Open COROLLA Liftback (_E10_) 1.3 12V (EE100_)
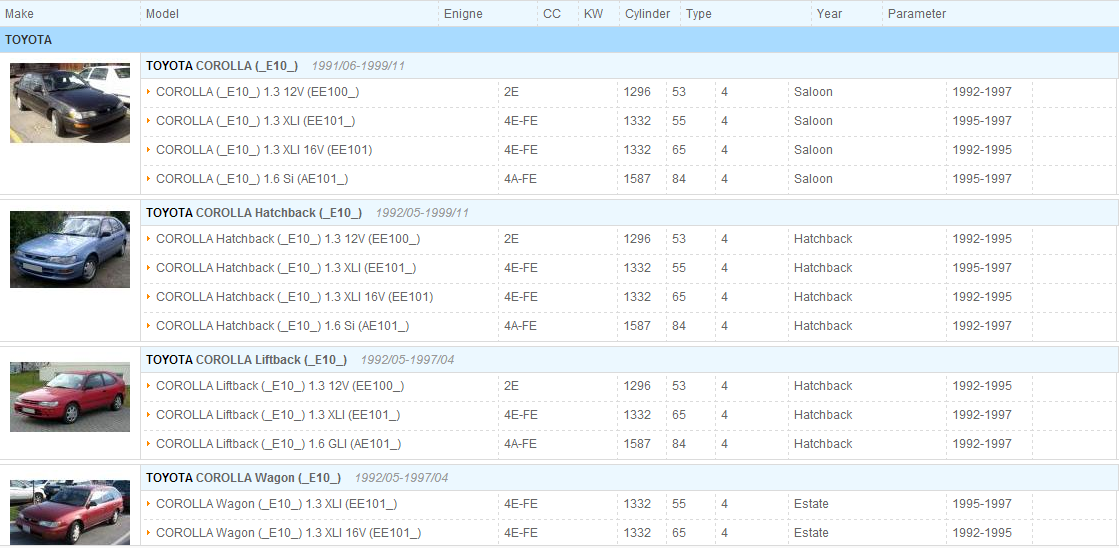 (280, 386)
